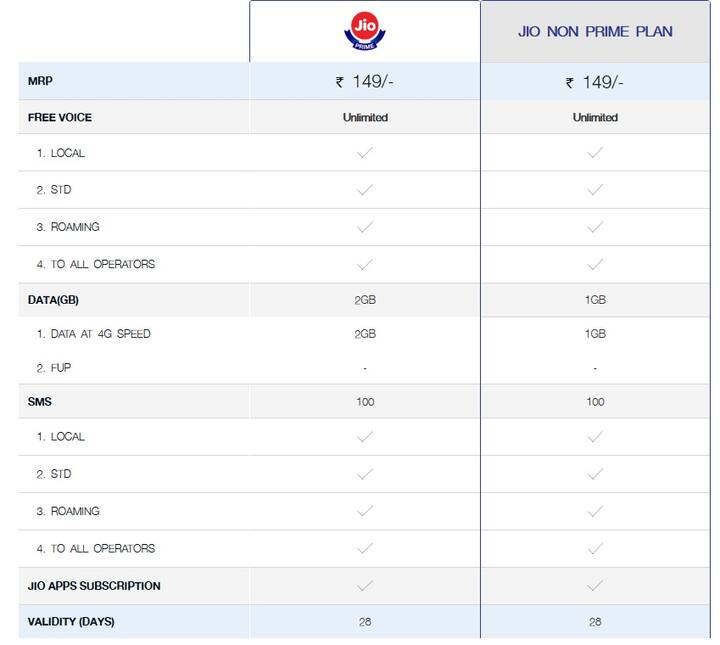Click the FUP row label
Viewport: 720px width, 645px height.
(54, 368)
